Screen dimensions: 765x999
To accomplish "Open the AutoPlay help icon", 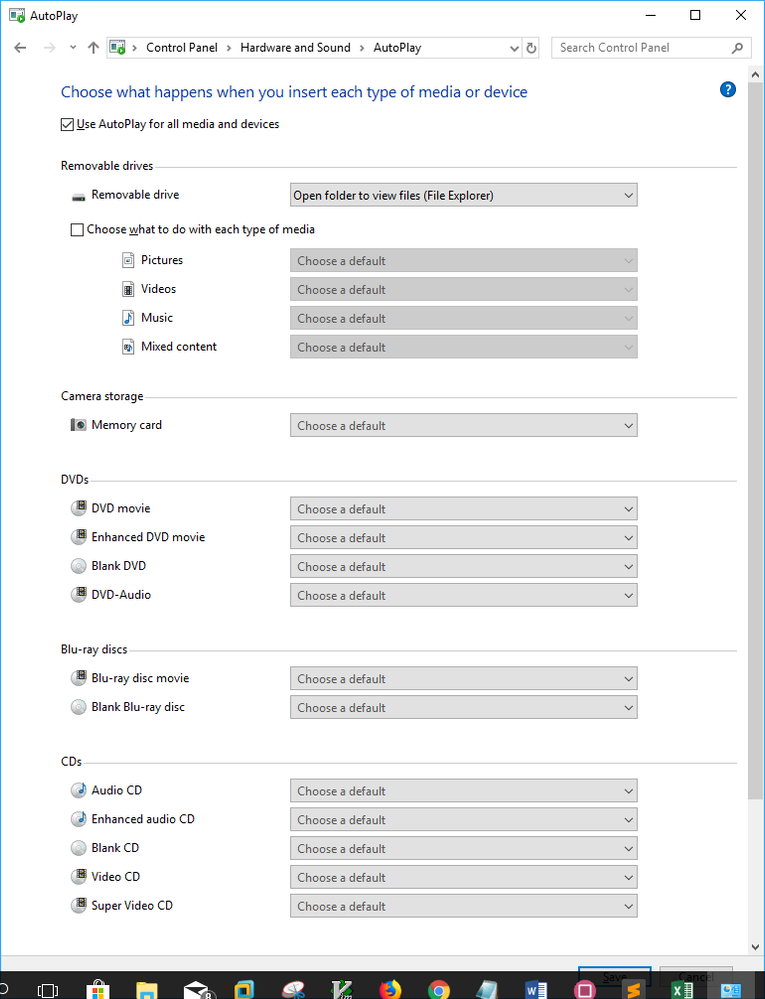I will 728,90.
